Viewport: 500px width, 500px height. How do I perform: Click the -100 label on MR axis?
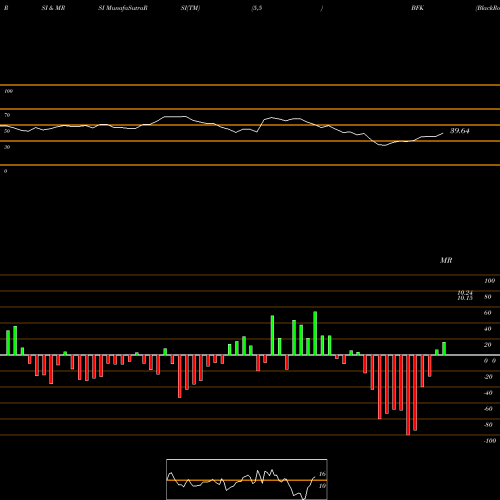pyautogui.click(x=490, y=441)
